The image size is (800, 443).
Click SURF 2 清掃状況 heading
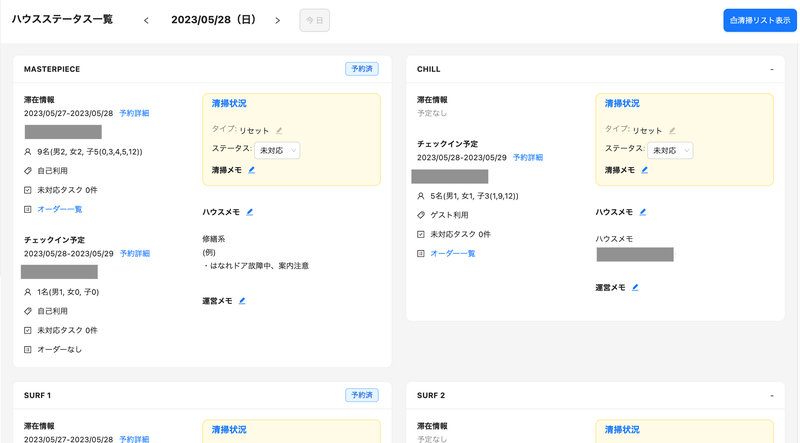pos(622,430)
